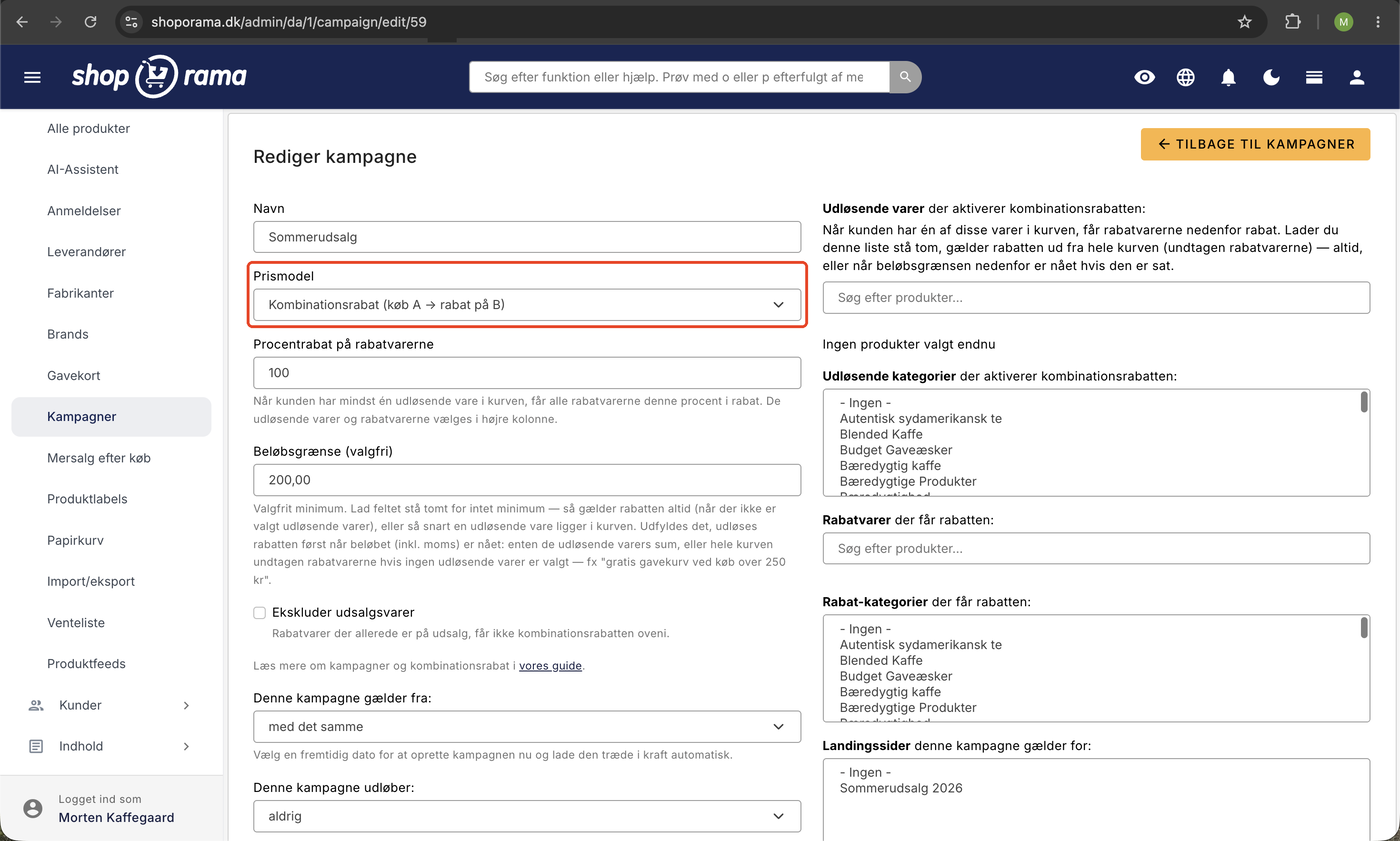Open browser extensions puzzle icon
This screenshot has height=841, width=1400.
click(x=1293, y=21)
